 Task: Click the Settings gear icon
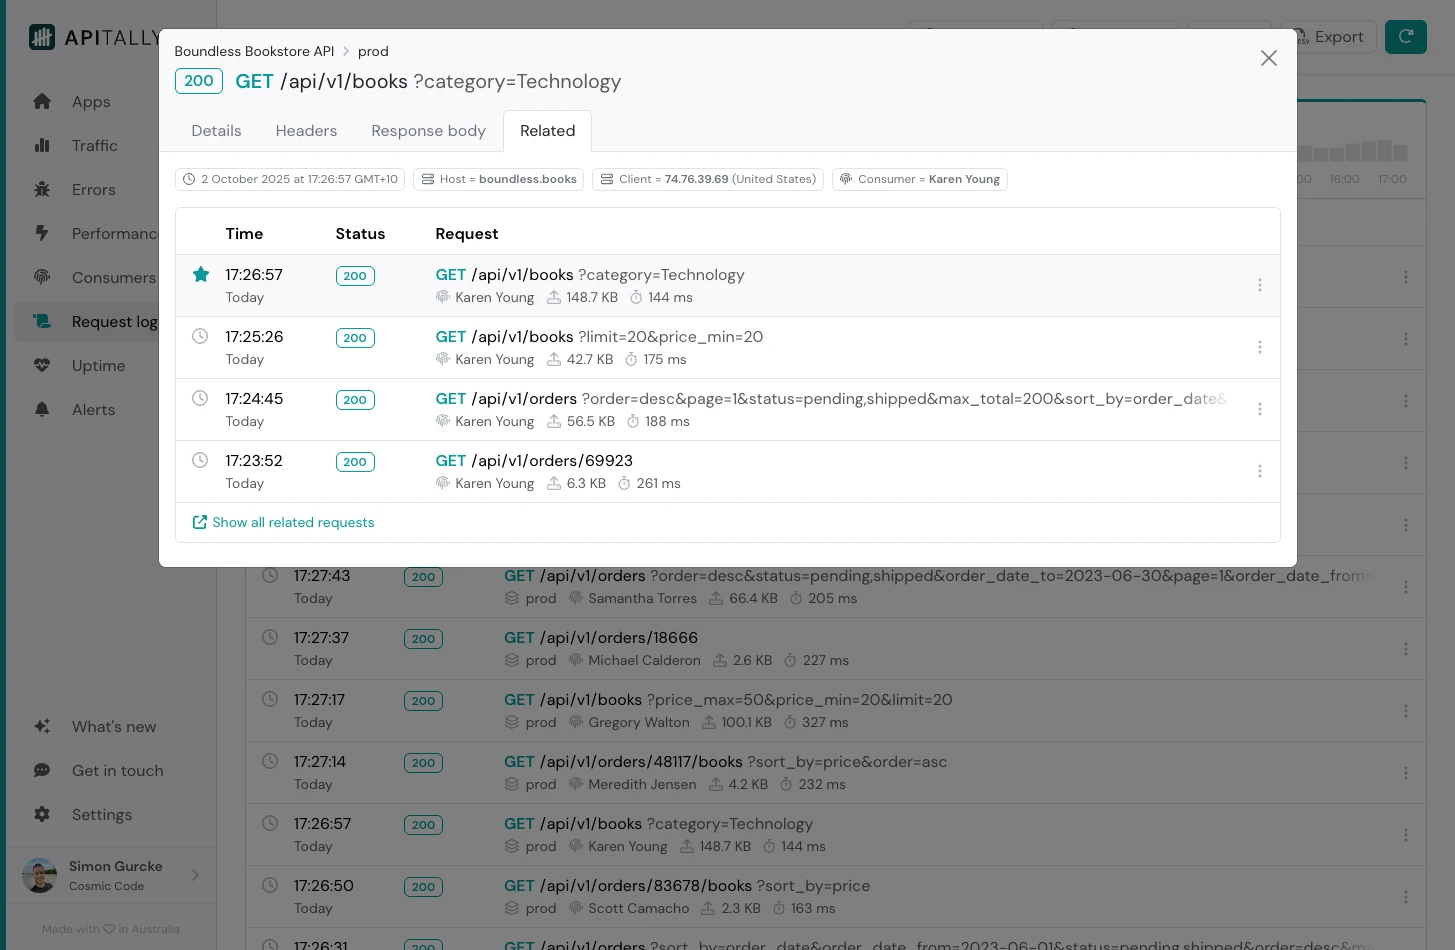42,814
